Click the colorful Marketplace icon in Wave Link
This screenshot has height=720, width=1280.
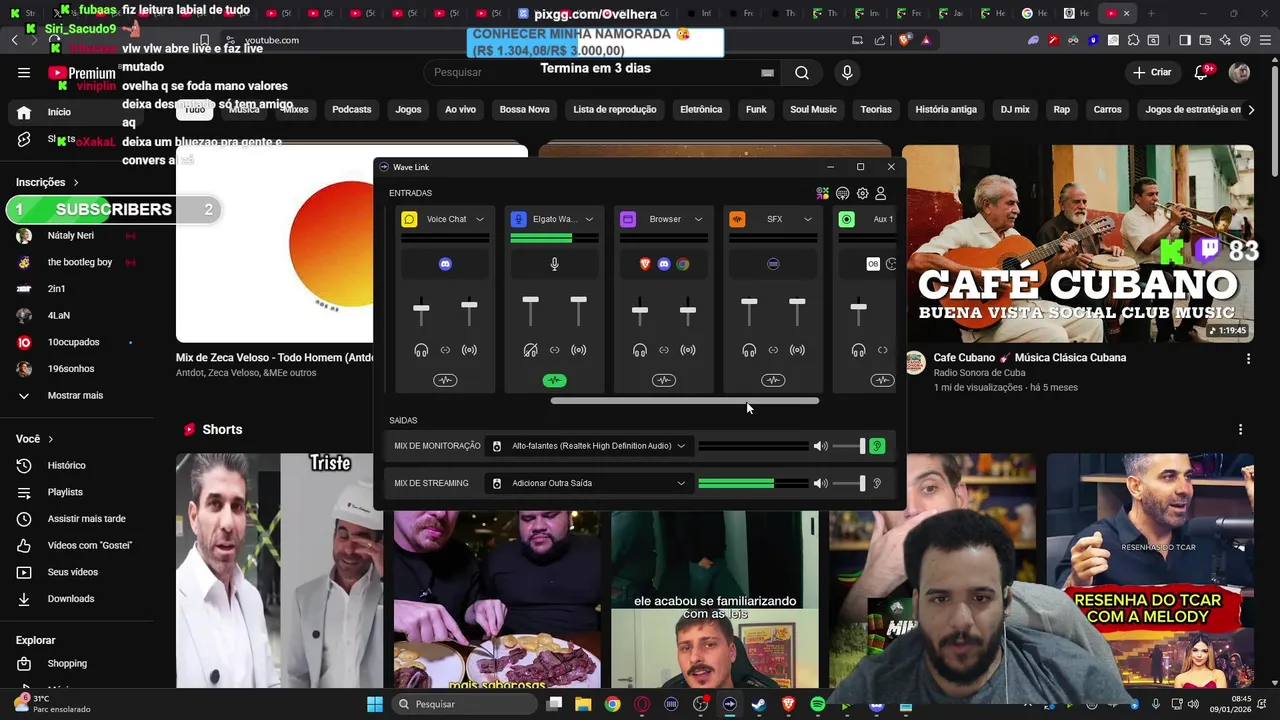pos(822,193)
